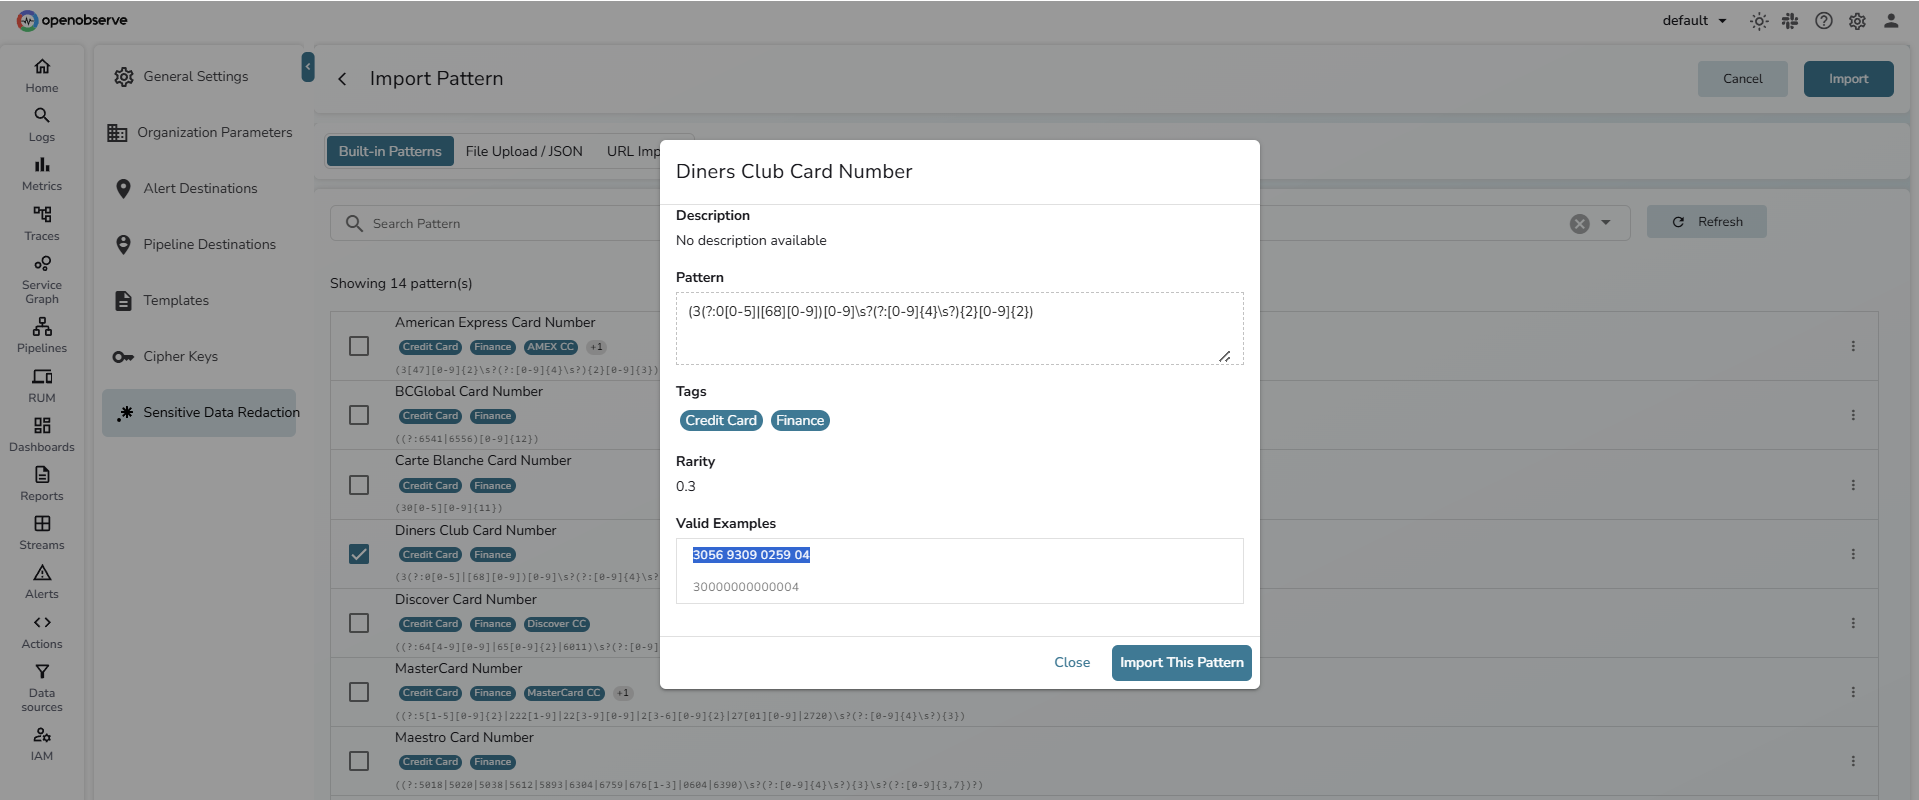Collapse the settings side panel chevron
The image size is (1919, 800).
308,67
